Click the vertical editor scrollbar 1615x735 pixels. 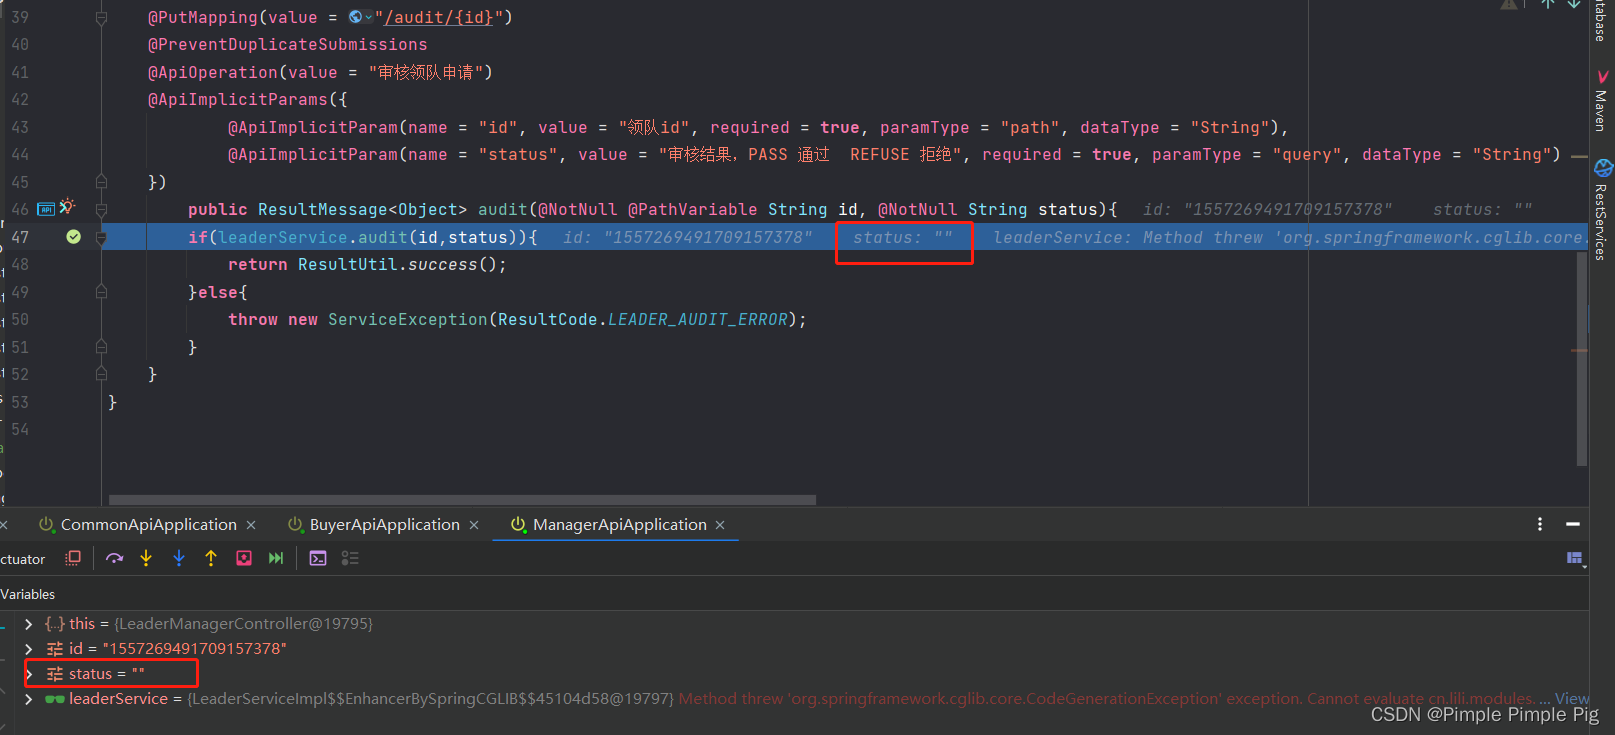pyautogui.click(x=1581, y=358)
